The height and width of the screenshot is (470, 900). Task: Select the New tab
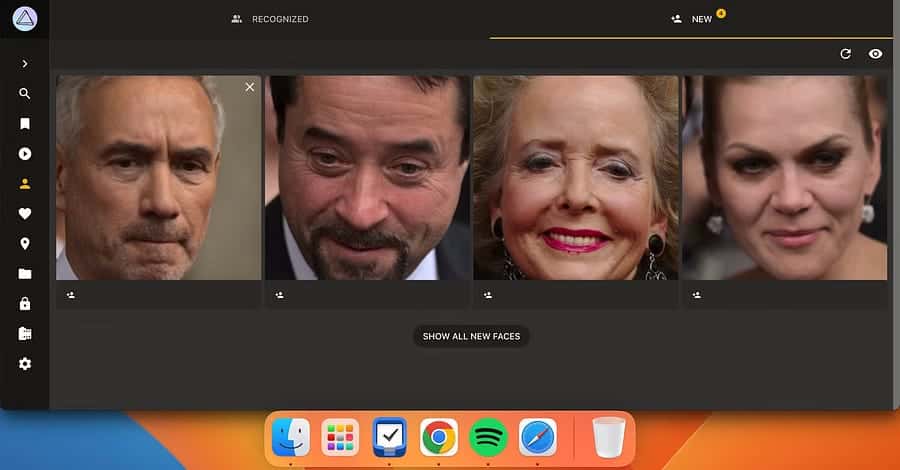point(693,19)
